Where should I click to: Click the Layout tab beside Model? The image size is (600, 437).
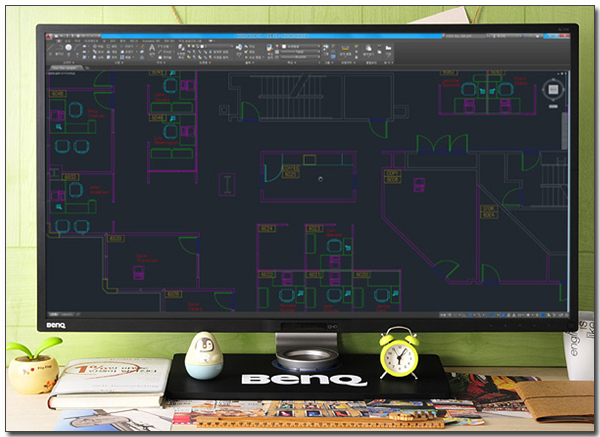point(67,315)
